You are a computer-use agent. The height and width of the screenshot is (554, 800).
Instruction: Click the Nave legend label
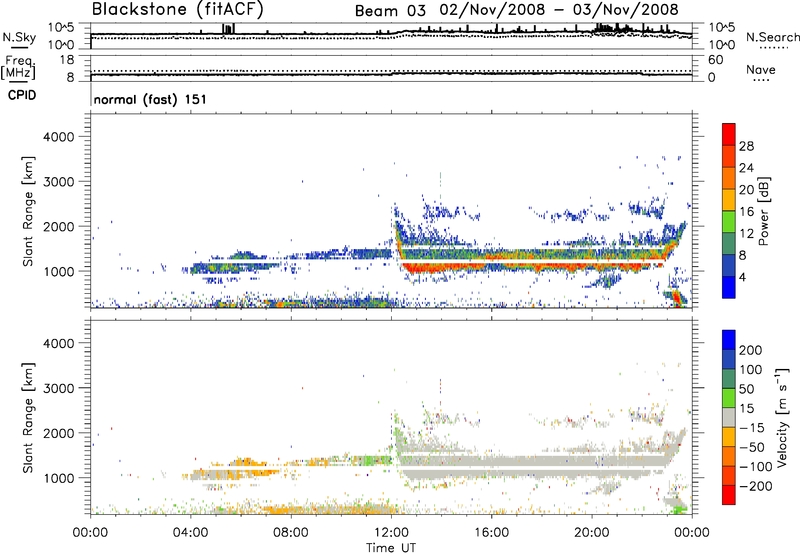(760, 69)
